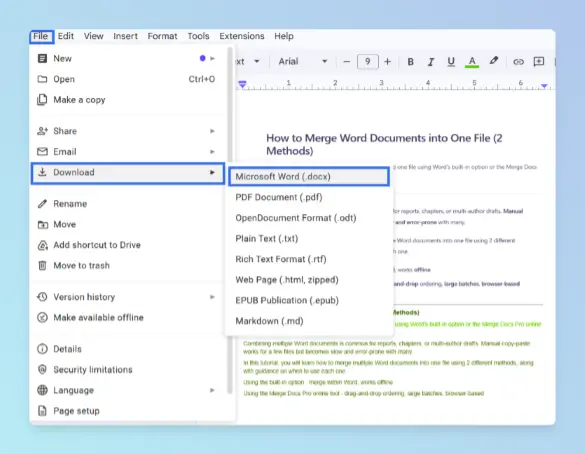Screen dimensions: 585x454
Task: Open the Tools menu
Action: point(198,36)
